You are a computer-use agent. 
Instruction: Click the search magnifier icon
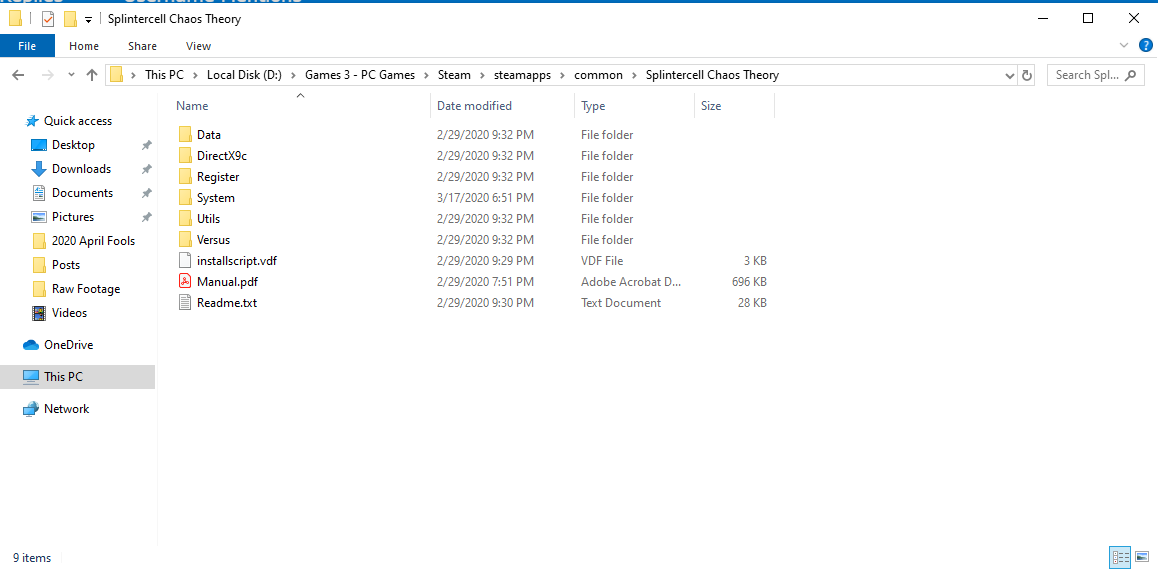(1129, 75)
